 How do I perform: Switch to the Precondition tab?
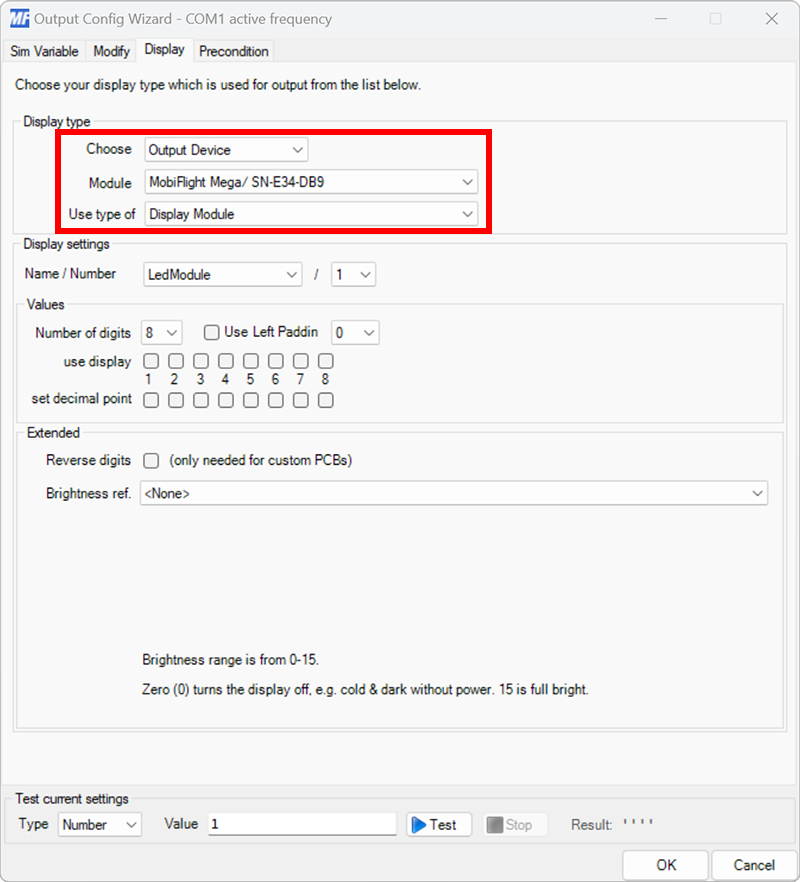(x=233, y=50)
